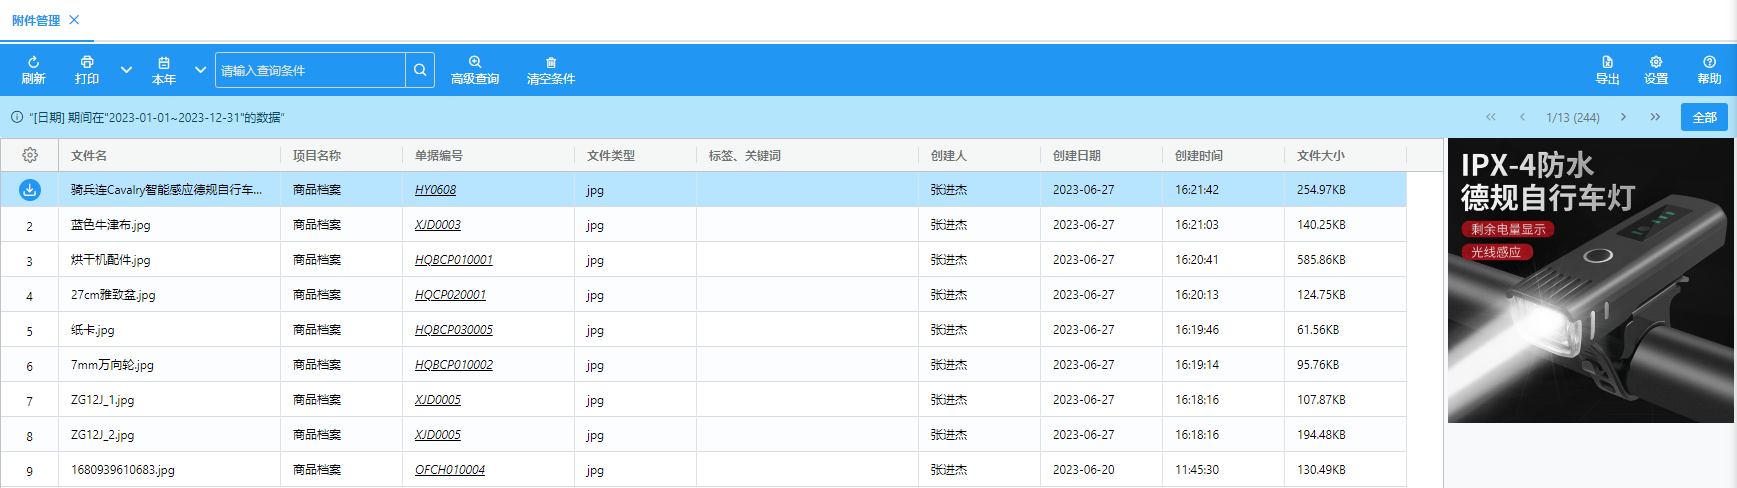Viewport: 1737px width, 488px height.
Task: Click 创建人 column header
Action: point(949,155)
